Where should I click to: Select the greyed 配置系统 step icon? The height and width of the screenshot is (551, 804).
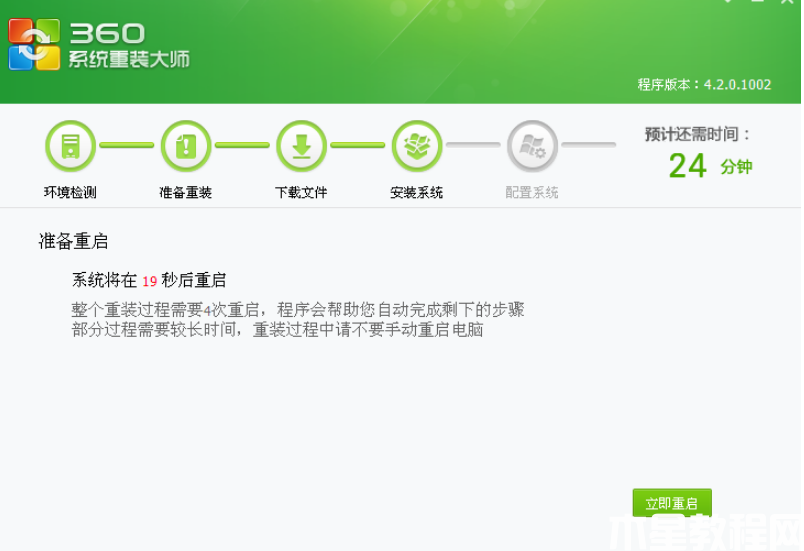532,146
